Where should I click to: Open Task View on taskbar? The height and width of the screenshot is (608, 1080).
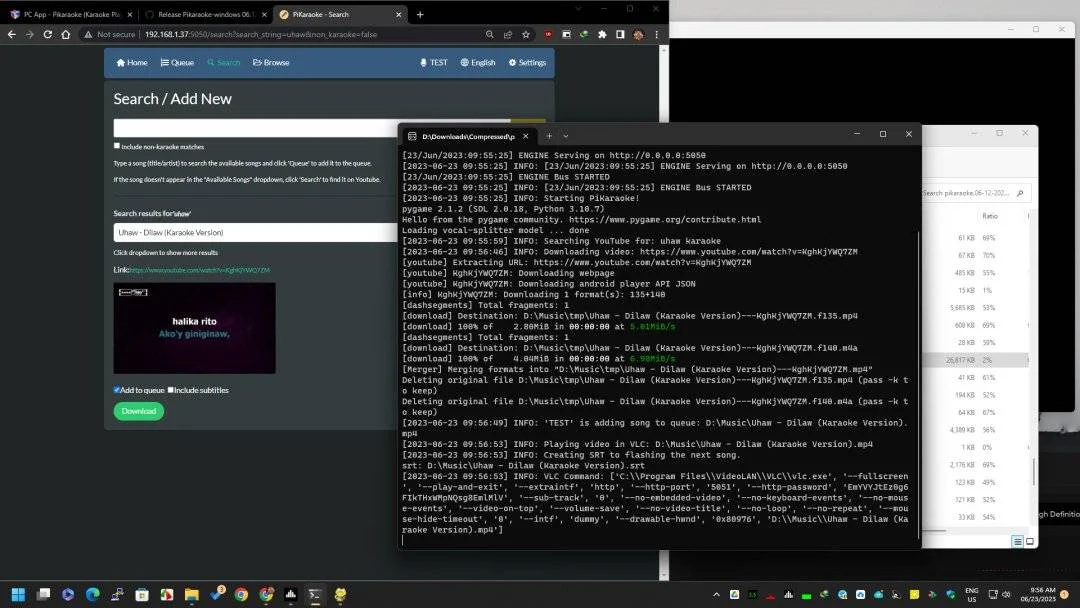pyautogui.click(x=43, y=594)
